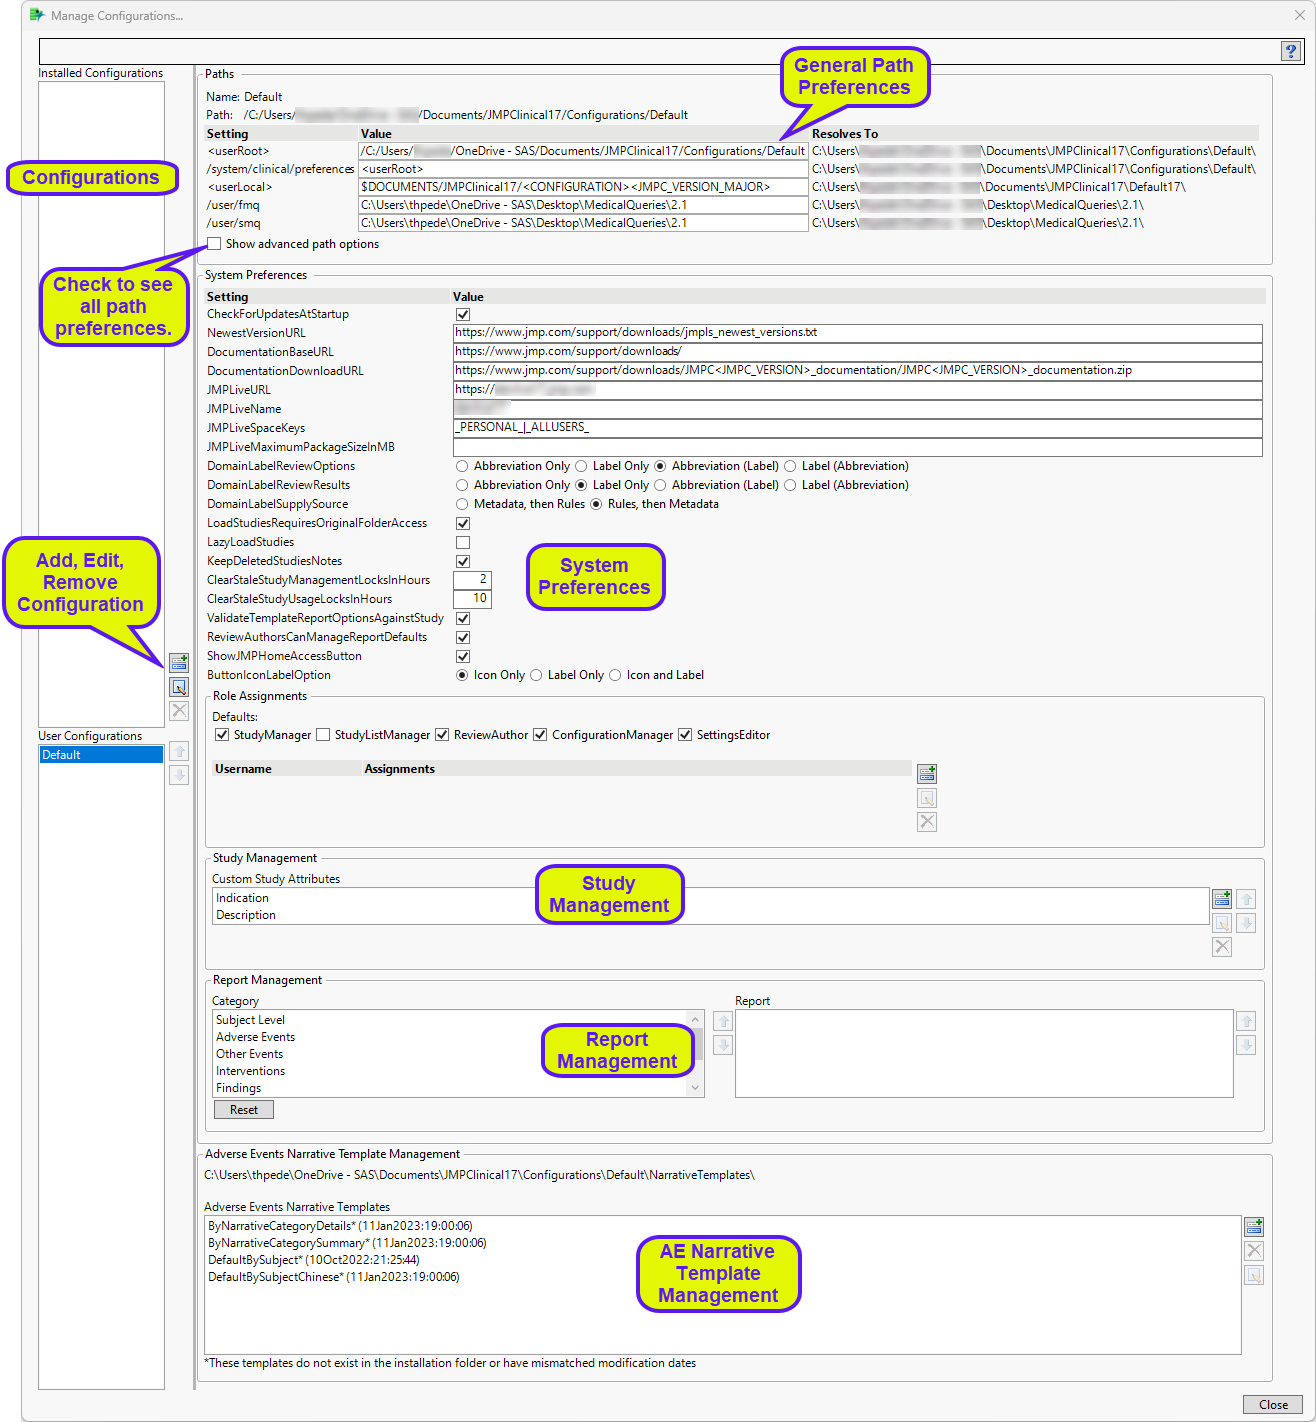The image size is (1316, 1422).
Task: Remove the selected configuration with the X icon
Action: (179, 711)
